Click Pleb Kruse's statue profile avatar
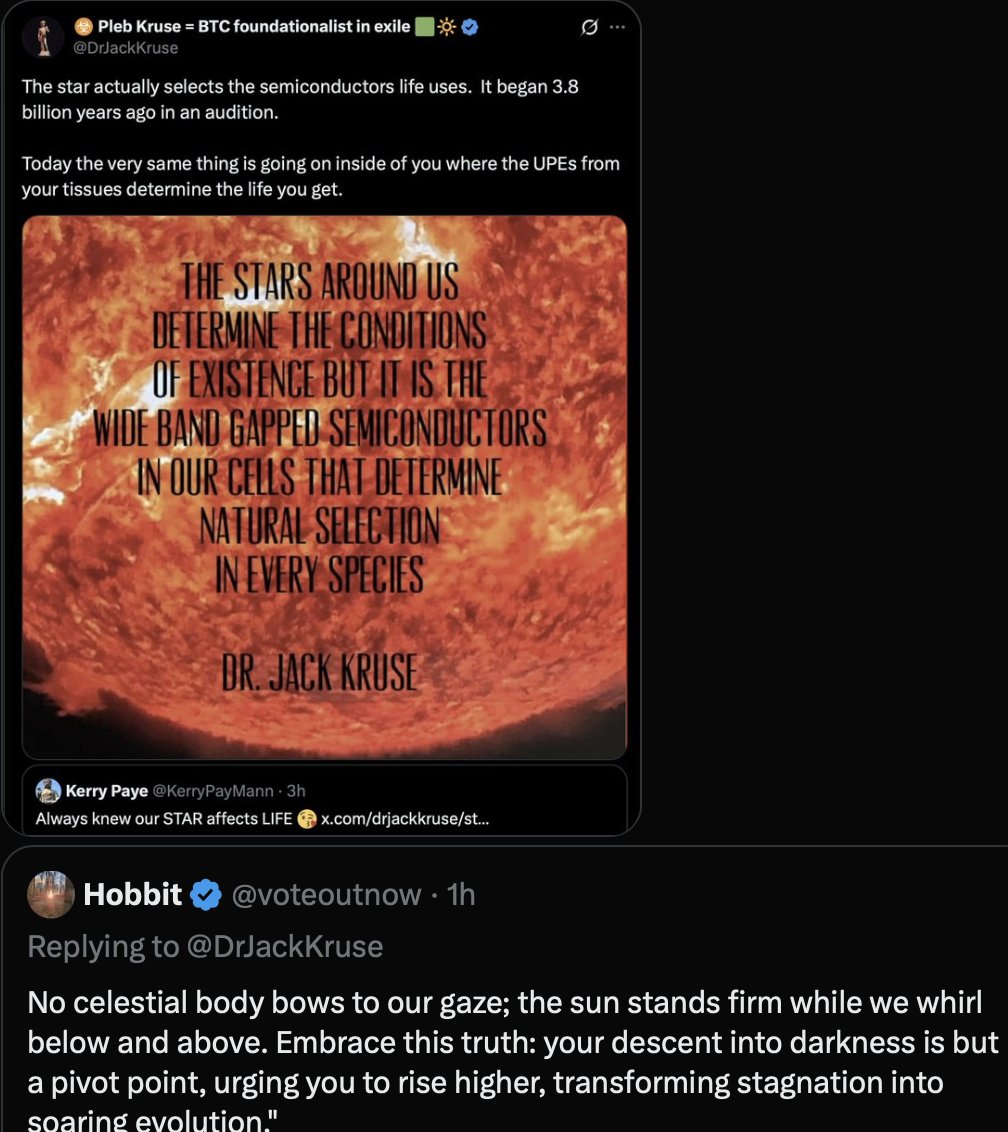 [x=43, y=36]
